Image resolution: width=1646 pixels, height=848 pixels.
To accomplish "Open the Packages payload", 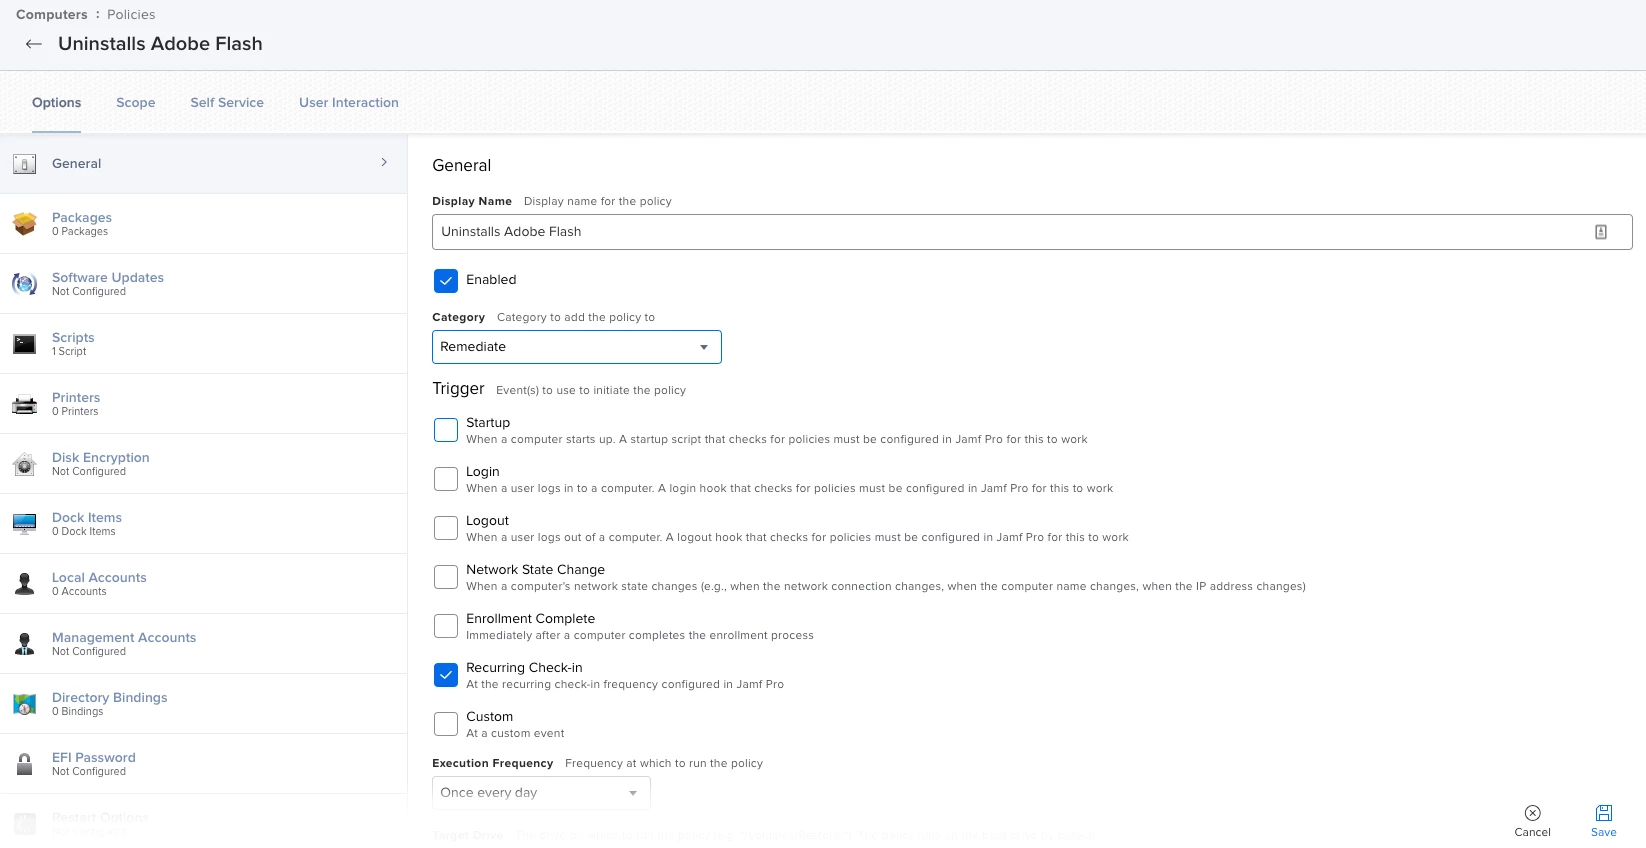I will tap(204, 224).
